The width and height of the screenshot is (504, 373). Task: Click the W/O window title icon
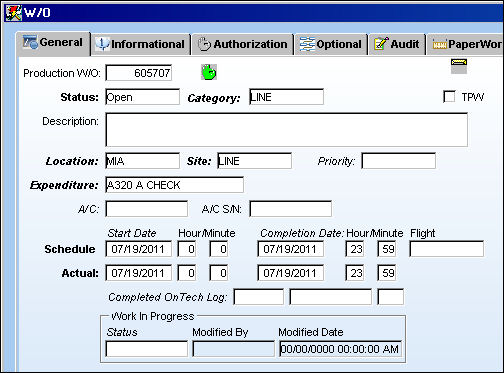click(13, 13)
